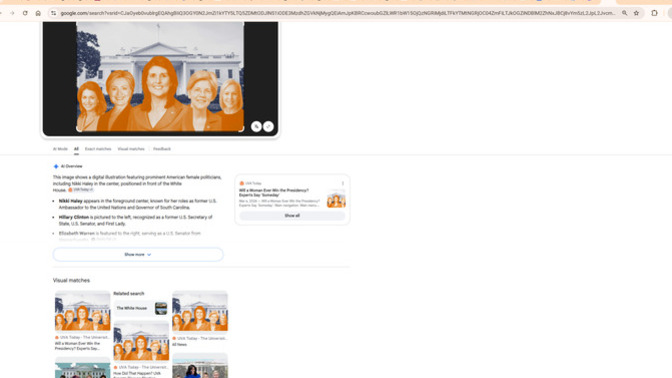
Task: Go to the browser home page
Action: coord(38,13)
